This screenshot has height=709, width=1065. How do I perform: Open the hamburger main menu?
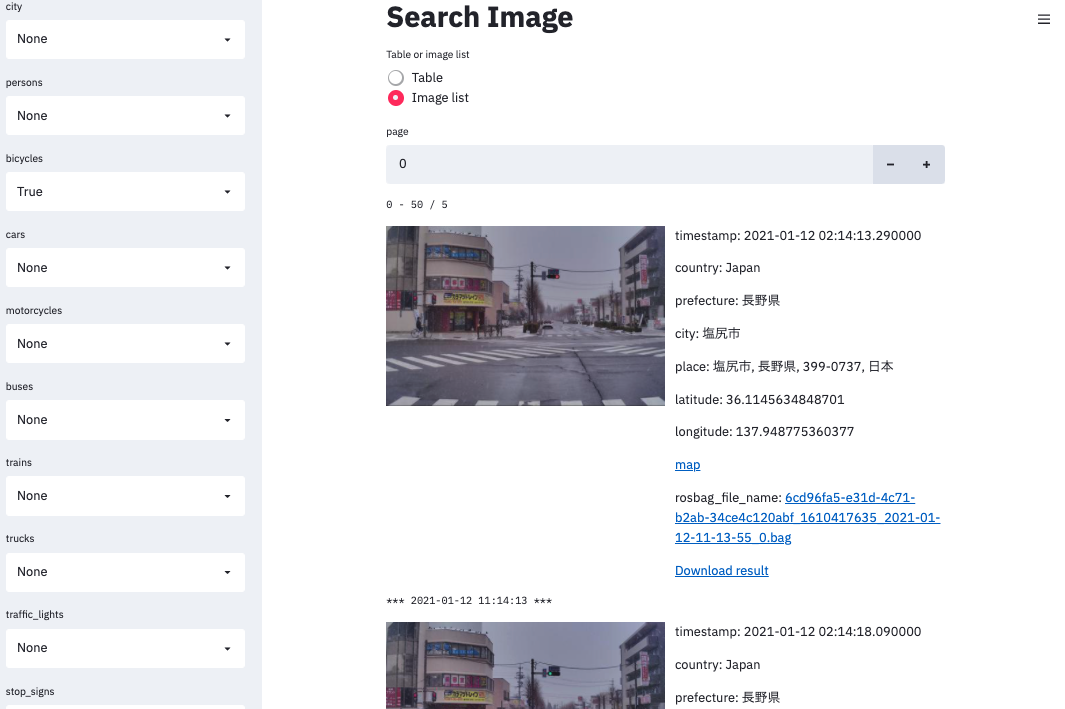[x=1043, y=20]
